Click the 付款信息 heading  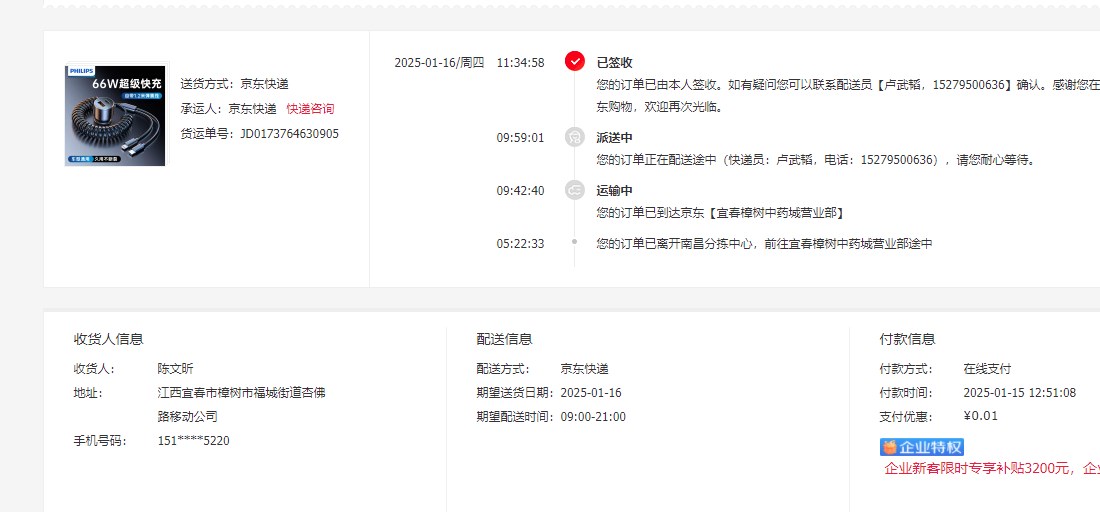pos(908,339)
